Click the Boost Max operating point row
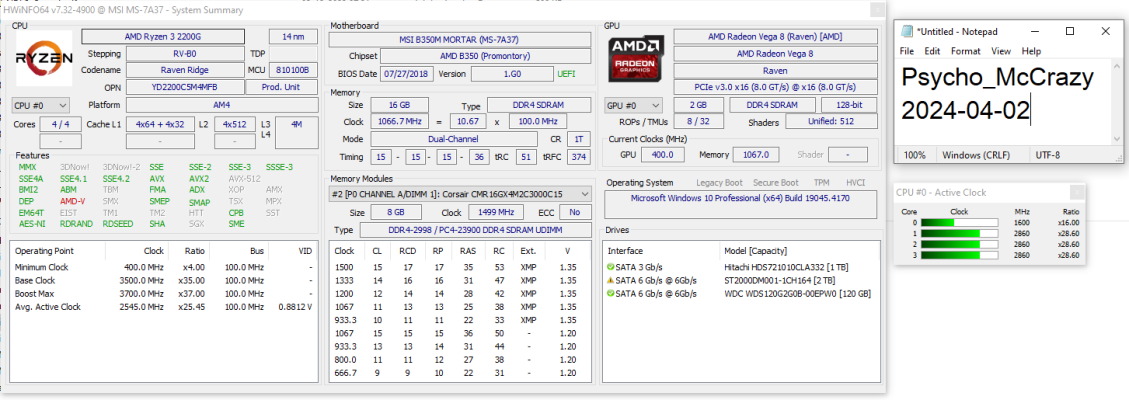 [164, 294]
